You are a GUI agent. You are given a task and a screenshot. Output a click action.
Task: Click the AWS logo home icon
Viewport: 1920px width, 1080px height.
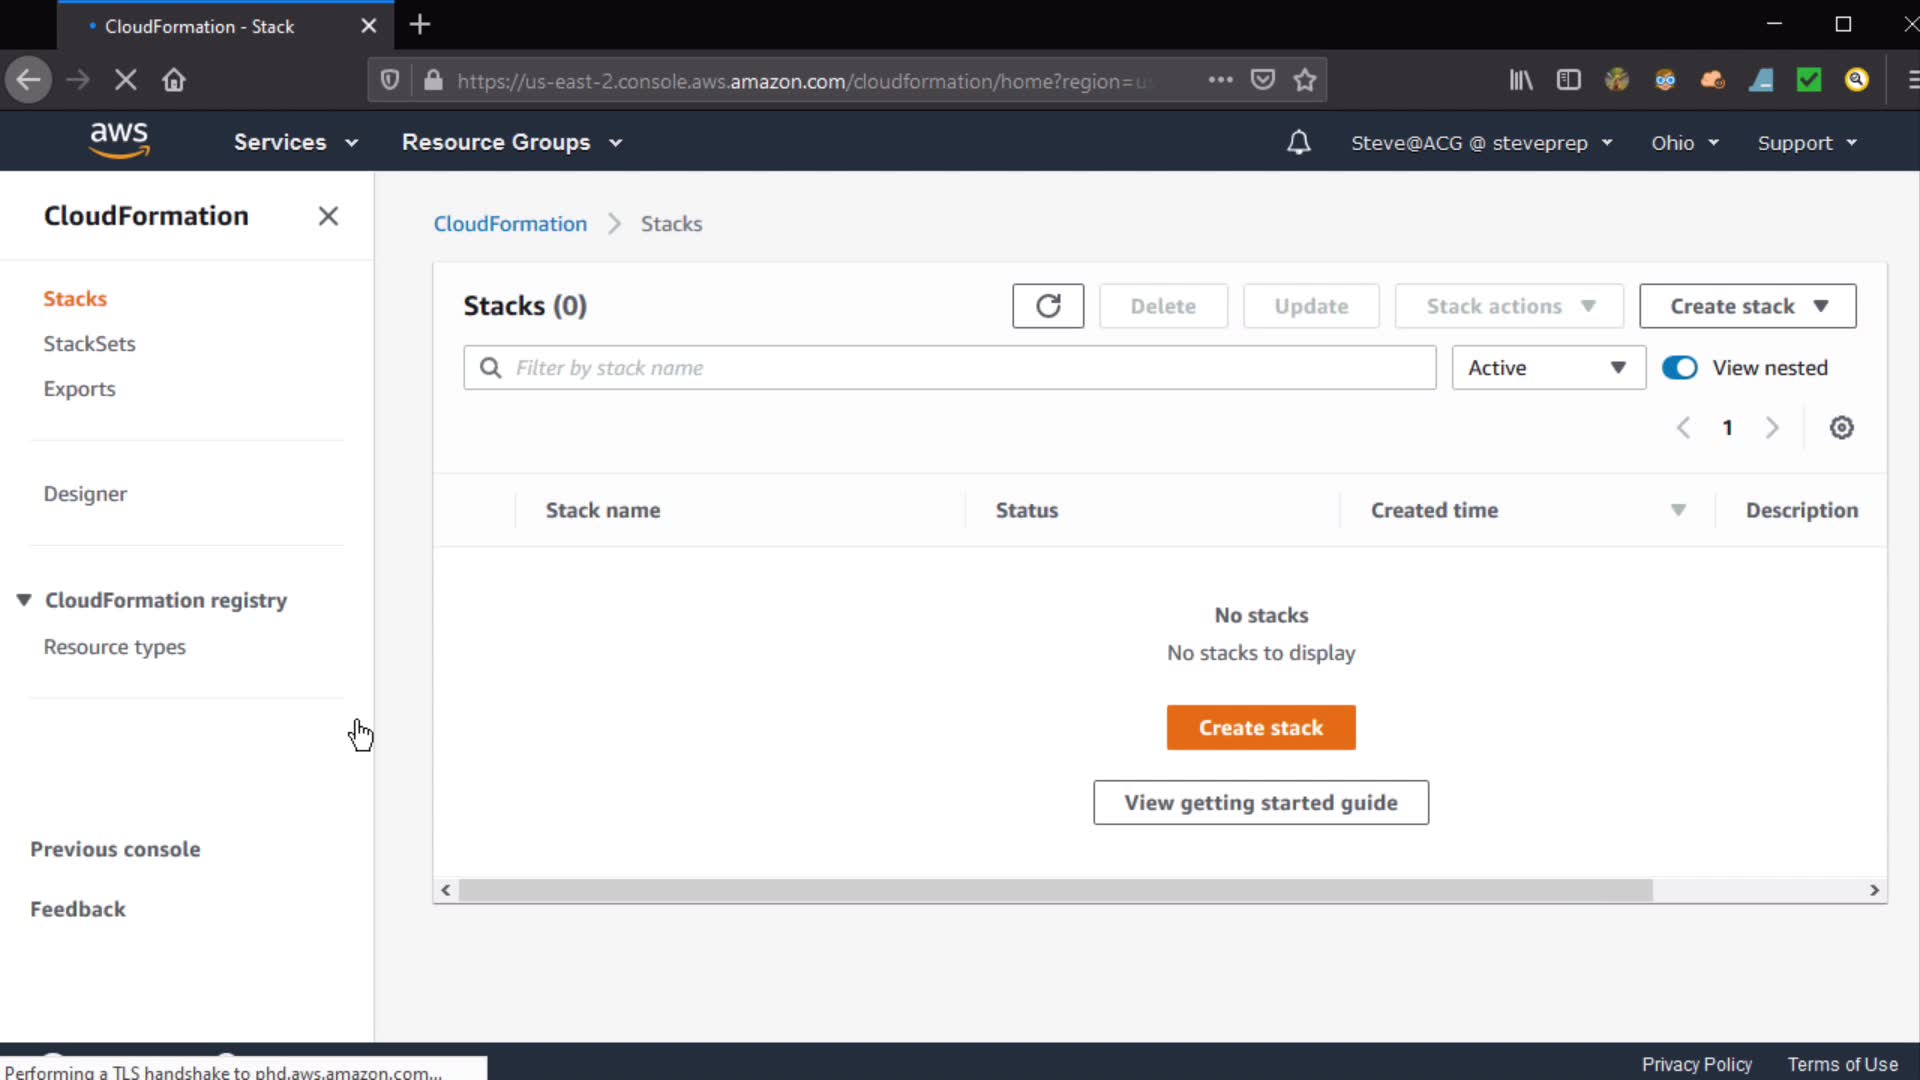[x=119, y=141]
